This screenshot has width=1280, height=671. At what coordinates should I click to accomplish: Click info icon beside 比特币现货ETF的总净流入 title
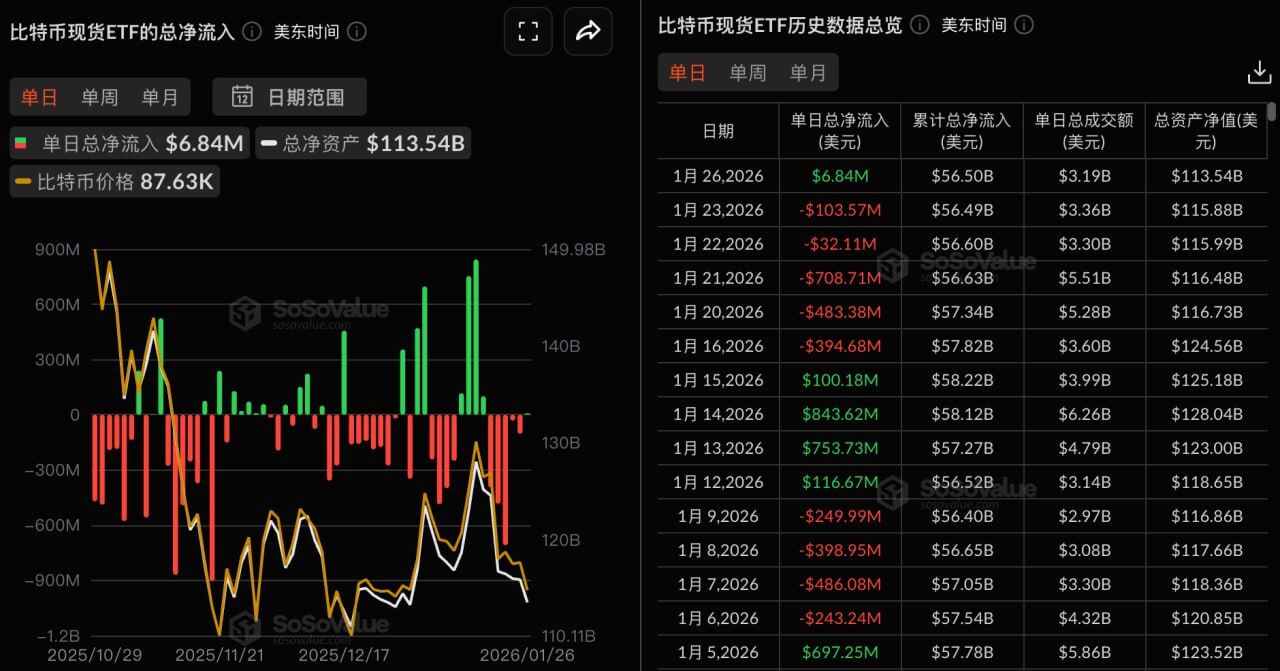[x=252, y=31]
